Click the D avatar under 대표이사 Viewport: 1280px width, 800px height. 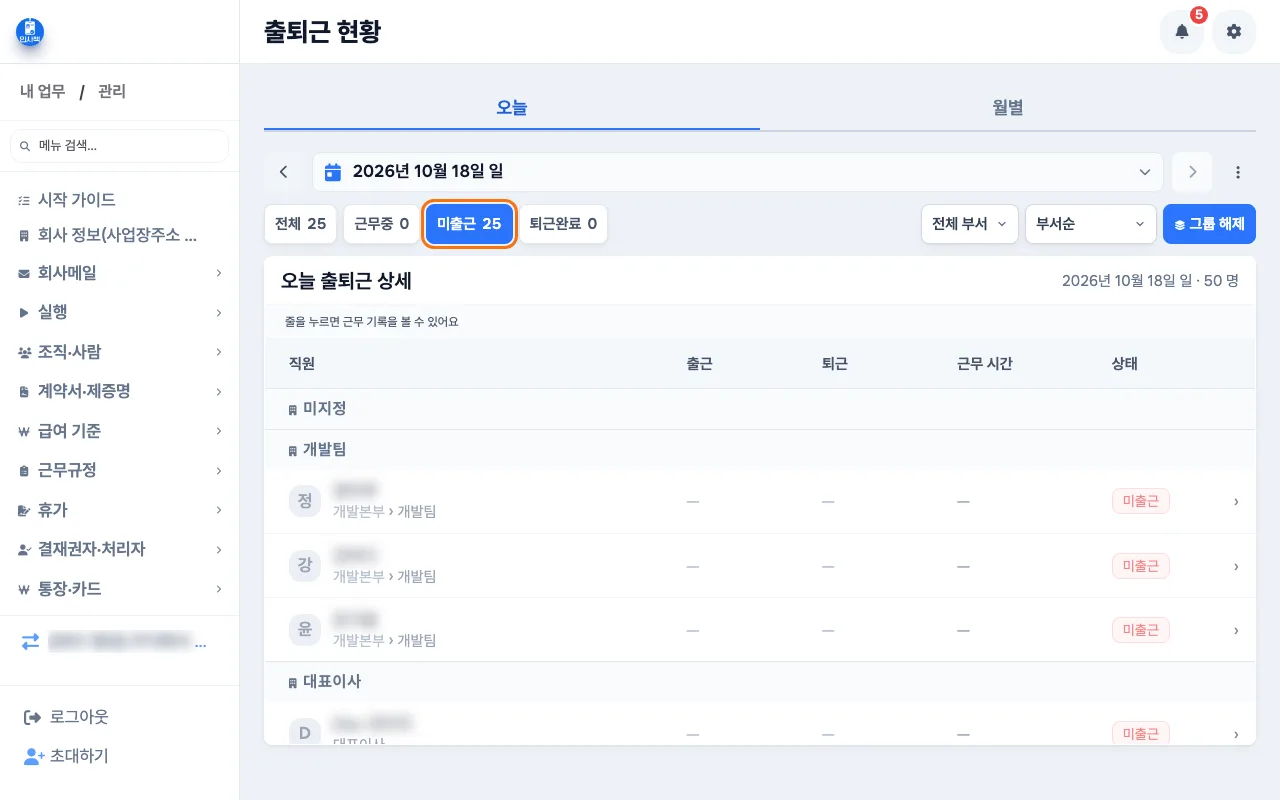(x=305, y=733)
